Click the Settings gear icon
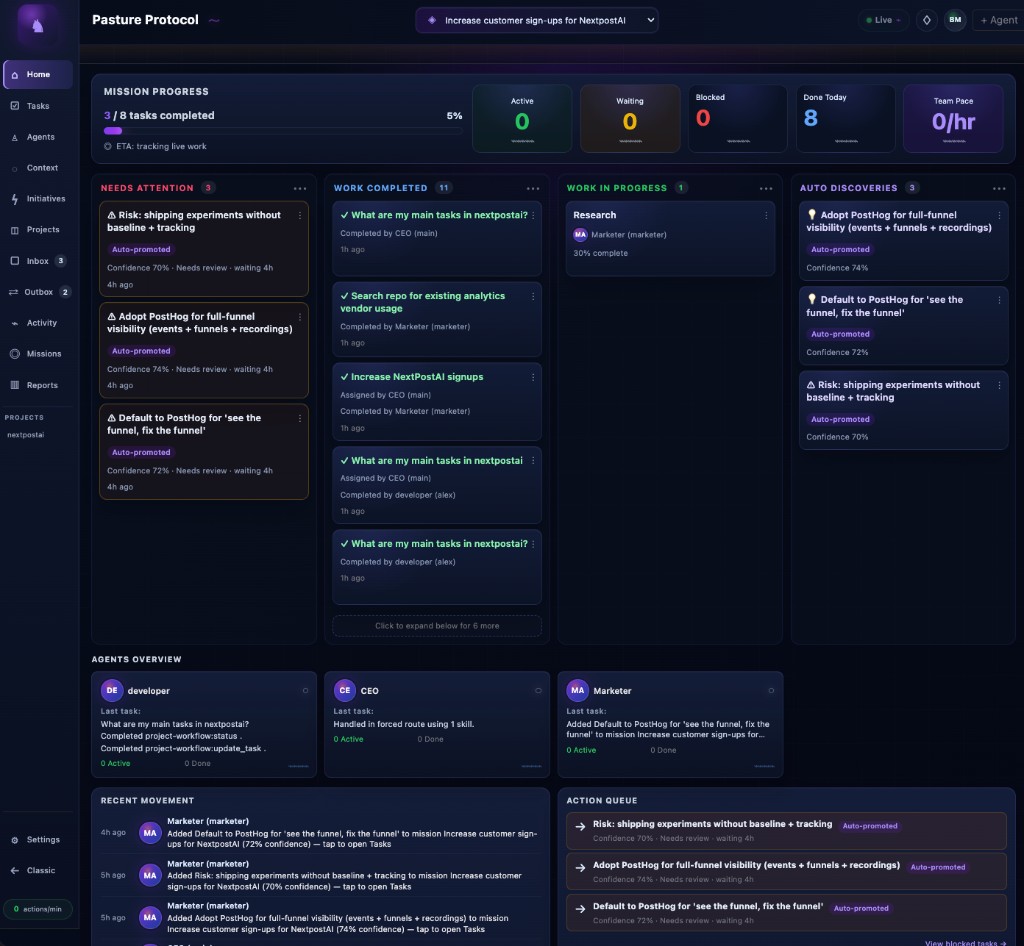The width and height of the screenshot is (1024, 946). 14,840
